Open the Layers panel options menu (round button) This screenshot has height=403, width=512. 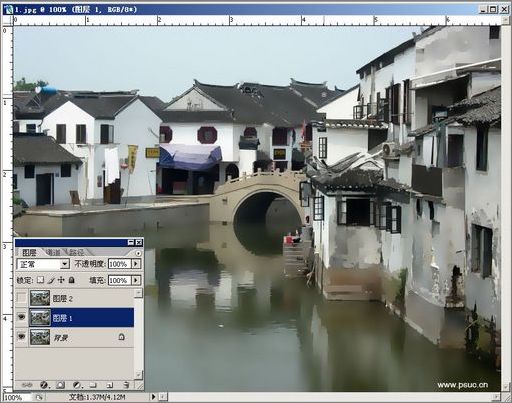click(138, 253)
